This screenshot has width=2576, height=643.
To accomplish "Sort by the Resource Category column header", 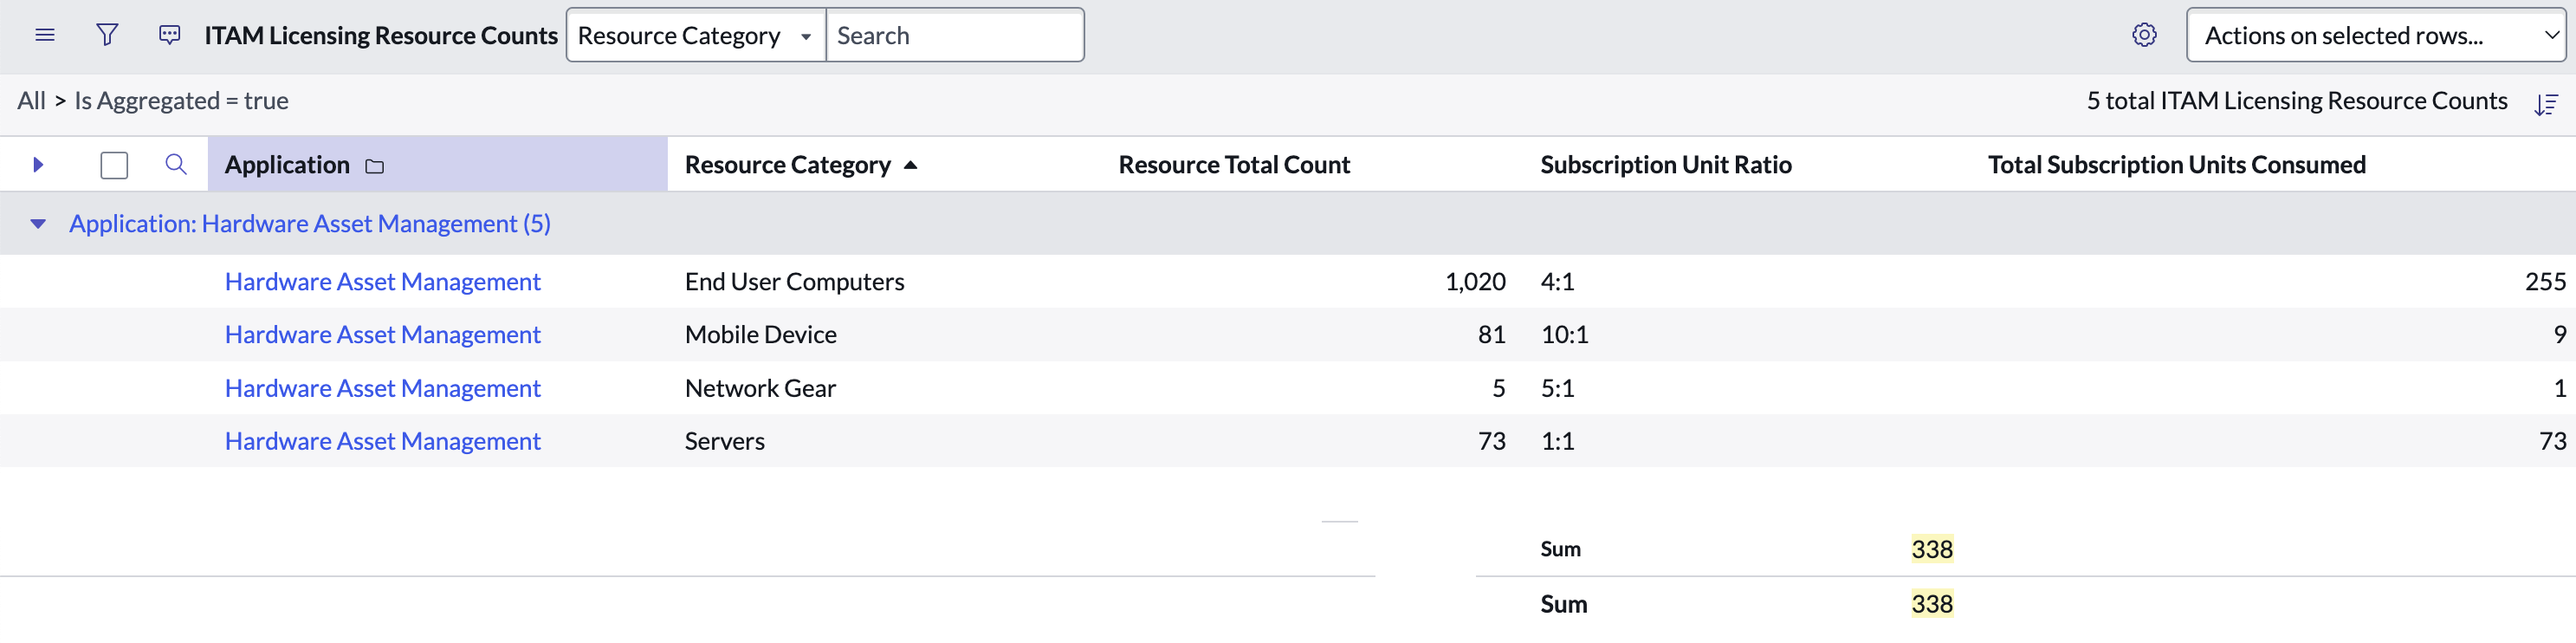I will [x=787, y=165].
